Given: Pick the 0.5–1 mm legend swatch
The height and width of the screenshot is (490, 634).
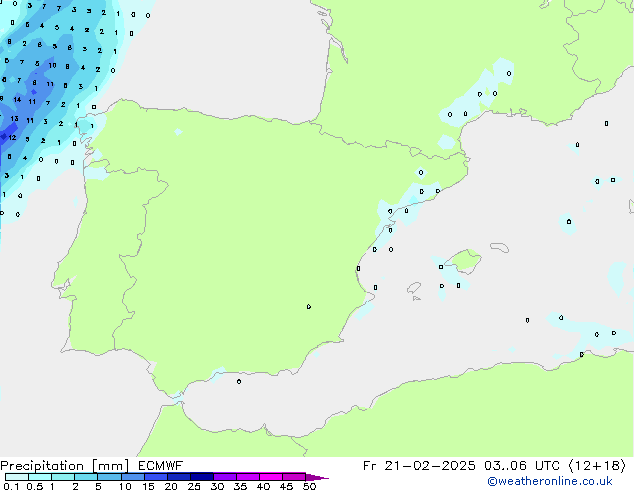Looking at the screenshot, I should [x=40, y=477].
